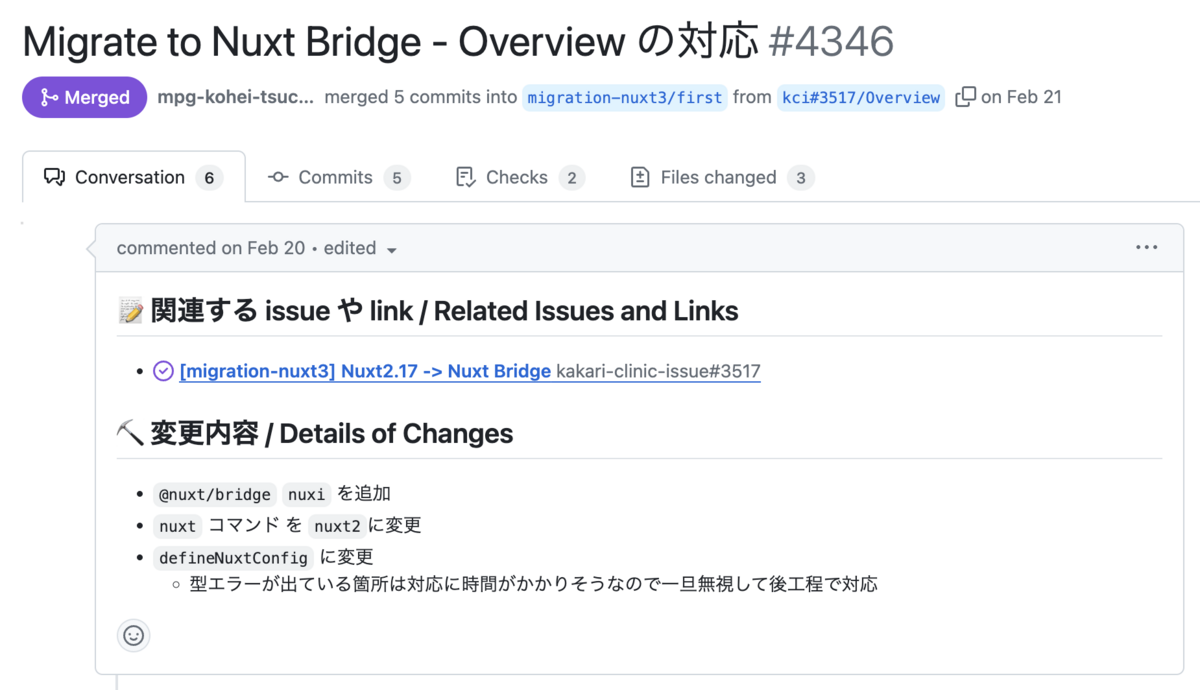Click the Files changed diff icon
This screenshot has height=690, width=1200.
(640, 178)
